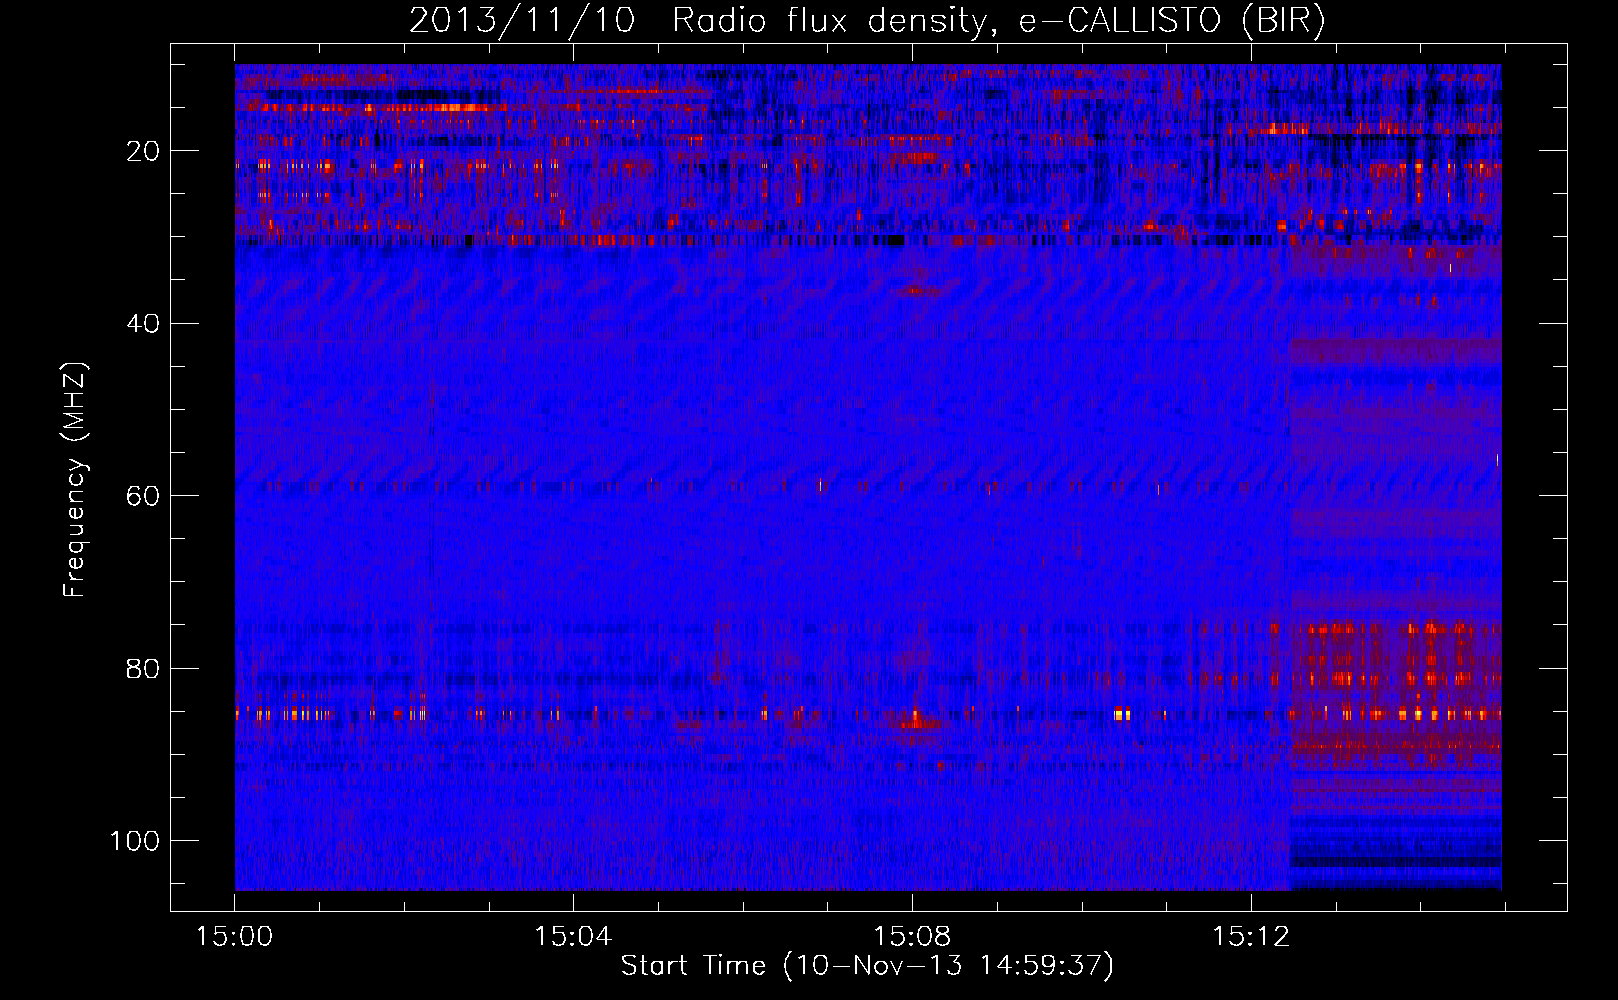Click the 'Start Time (10-Nov-13 14:59:37)' axis label
Image resolution: width=1618 pixels, height=1000 pixels.
[867, 966]
